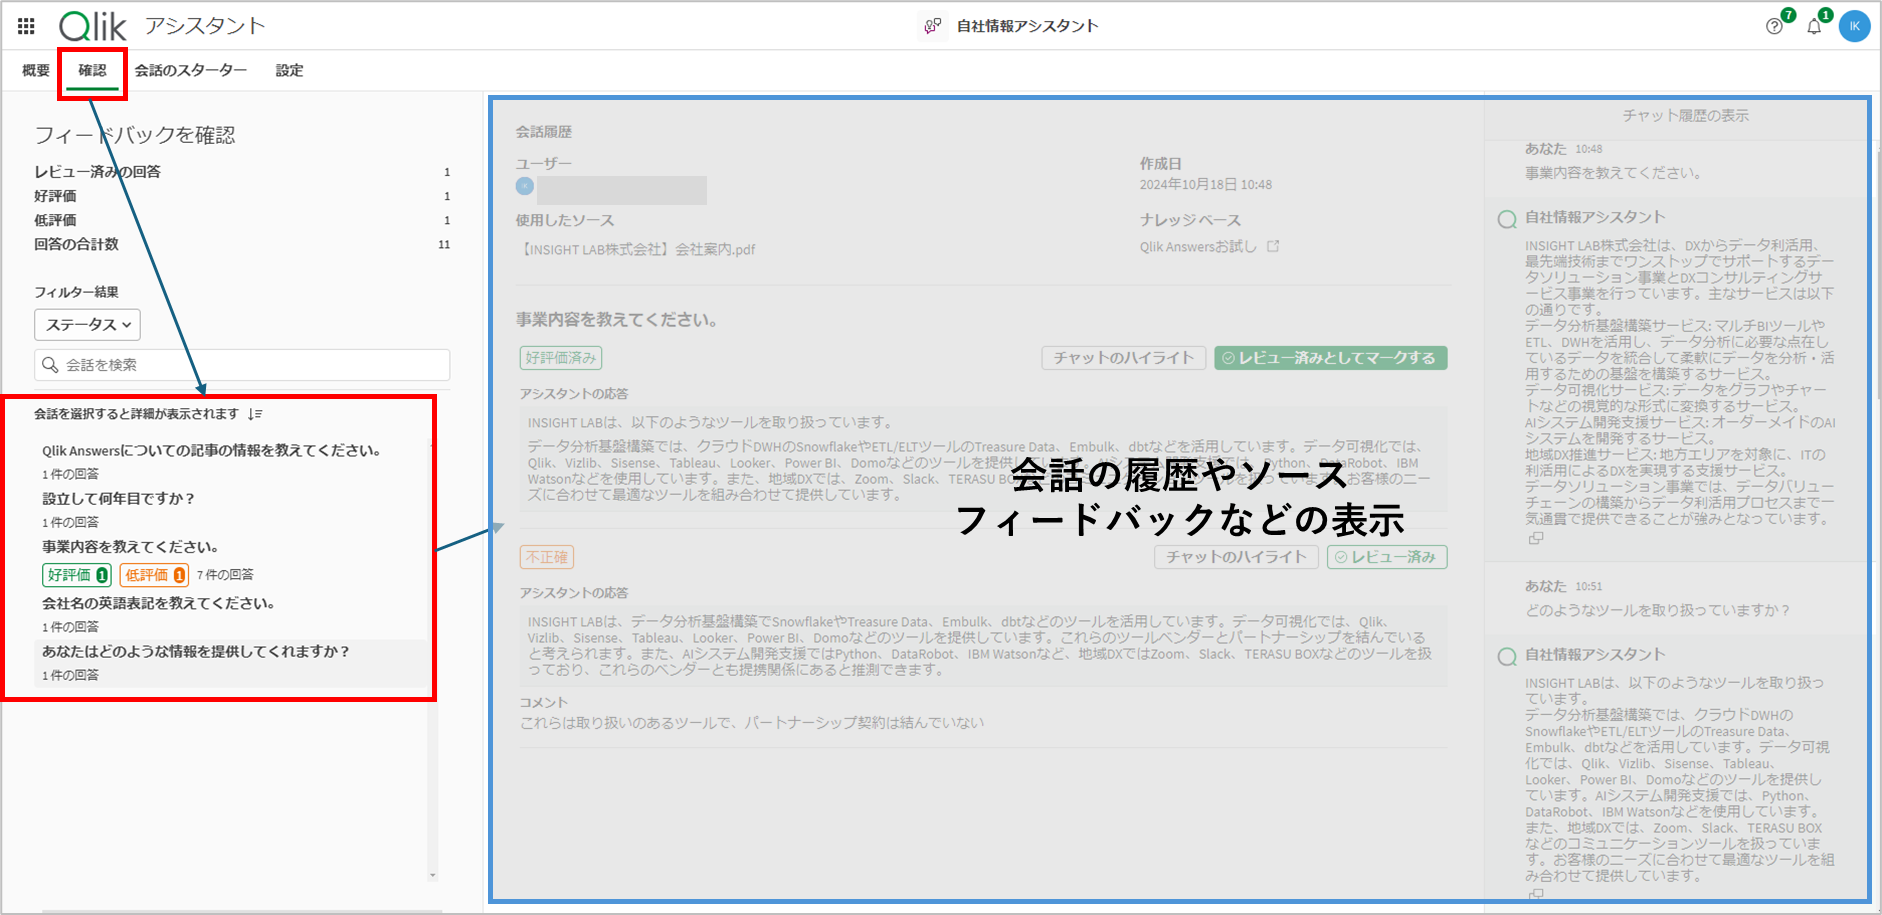This screenshot has height=915, width=1882.
Task: Open the app launcher grid icon
Action: pos(25,26)
